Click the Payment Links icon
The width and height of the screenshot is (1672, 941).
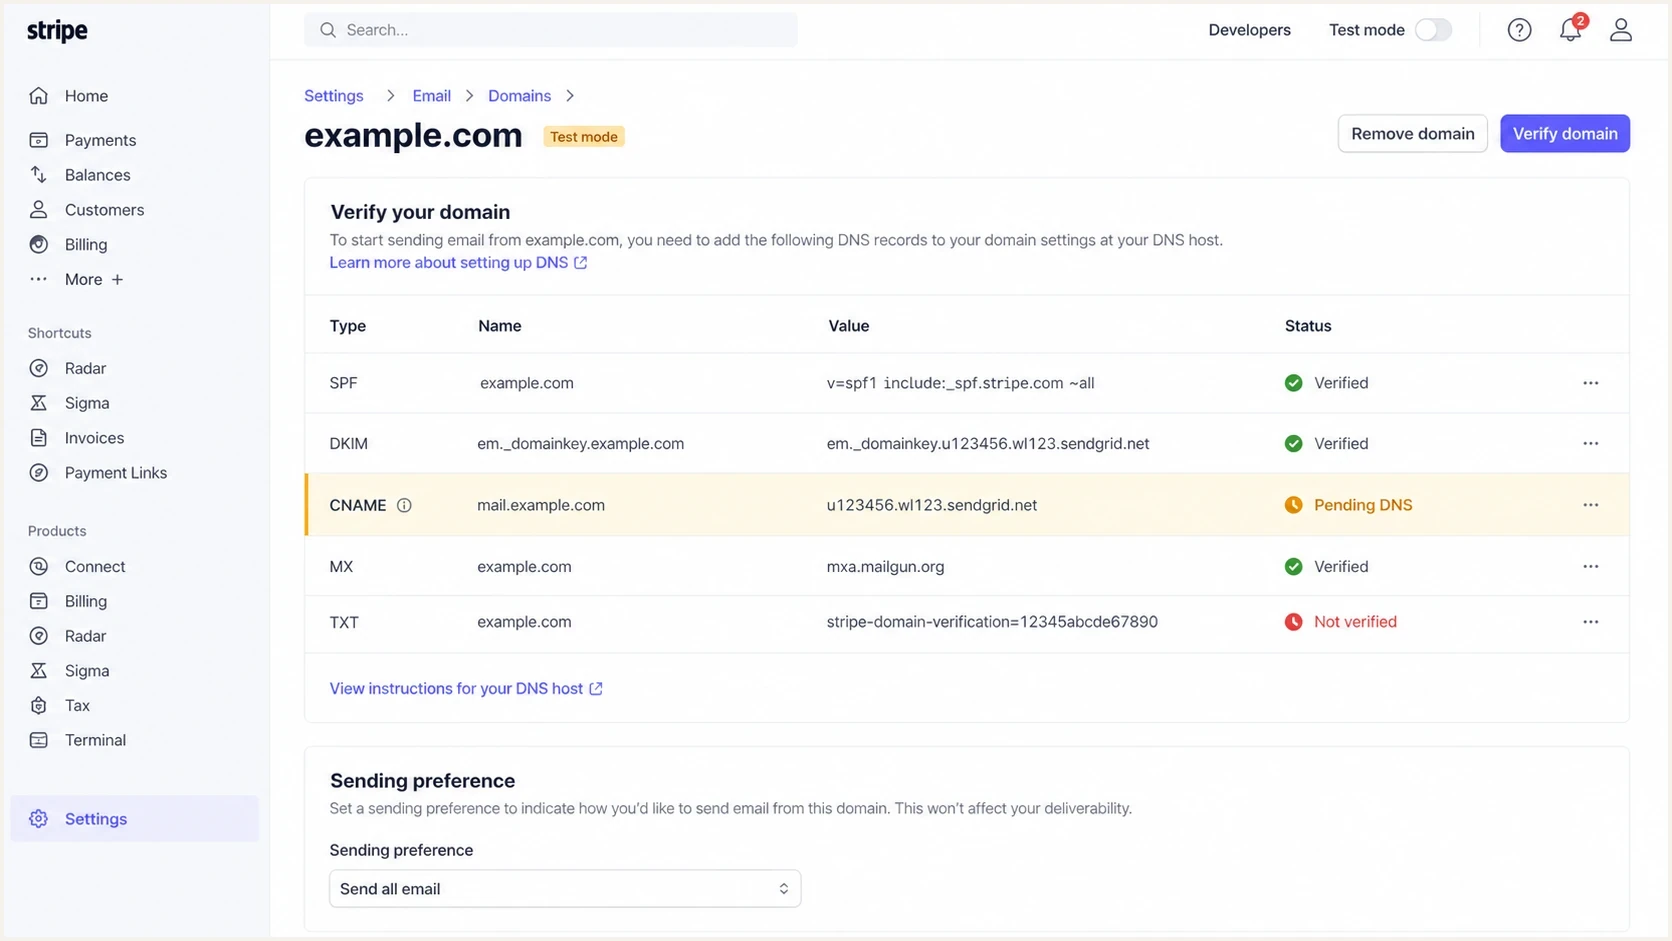click(39, 473)
